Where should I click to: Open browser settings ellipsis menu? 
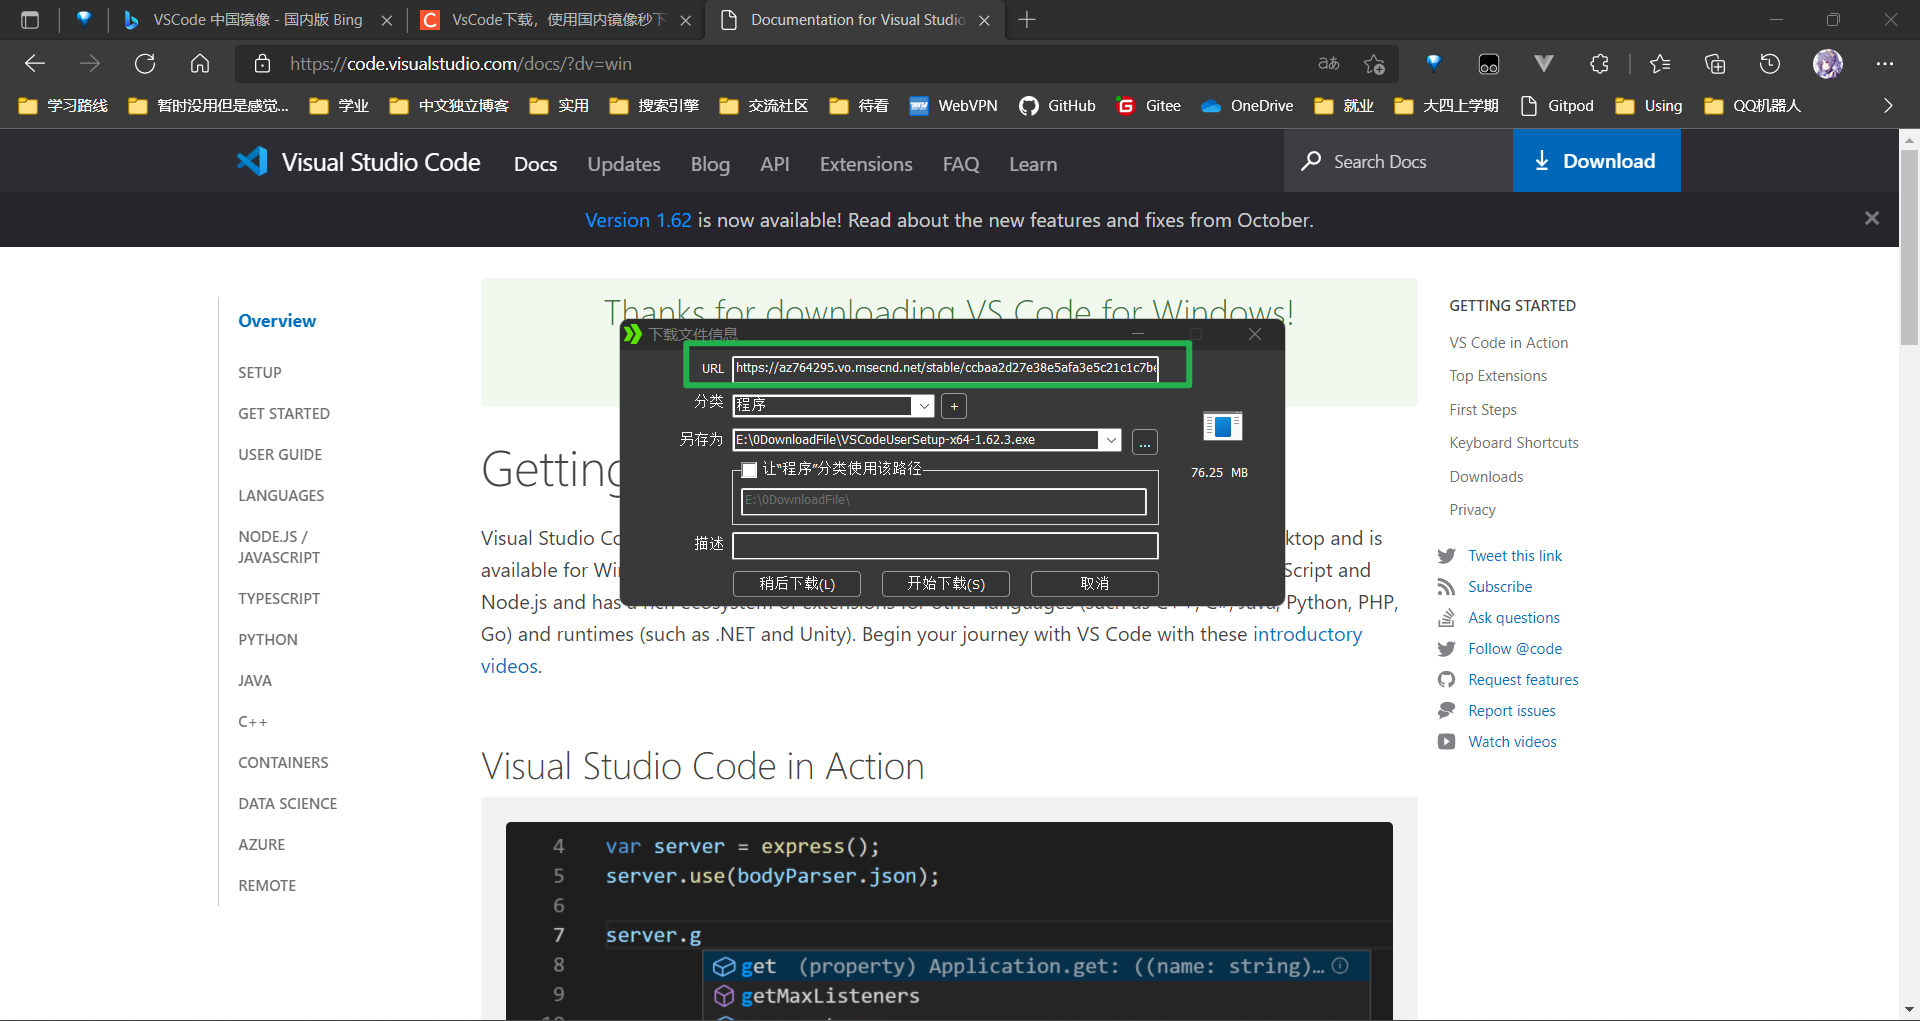point(1885,64)
